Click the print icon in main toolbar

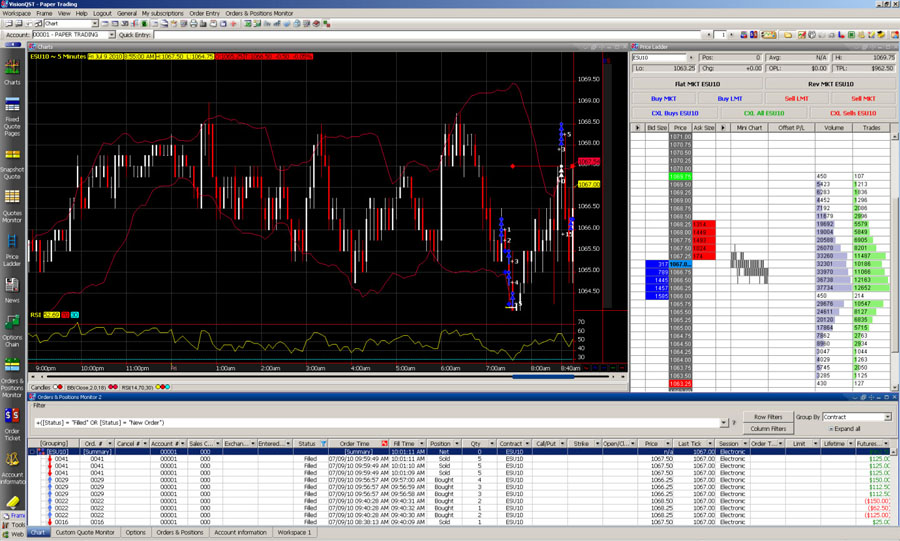coord(193,24)
